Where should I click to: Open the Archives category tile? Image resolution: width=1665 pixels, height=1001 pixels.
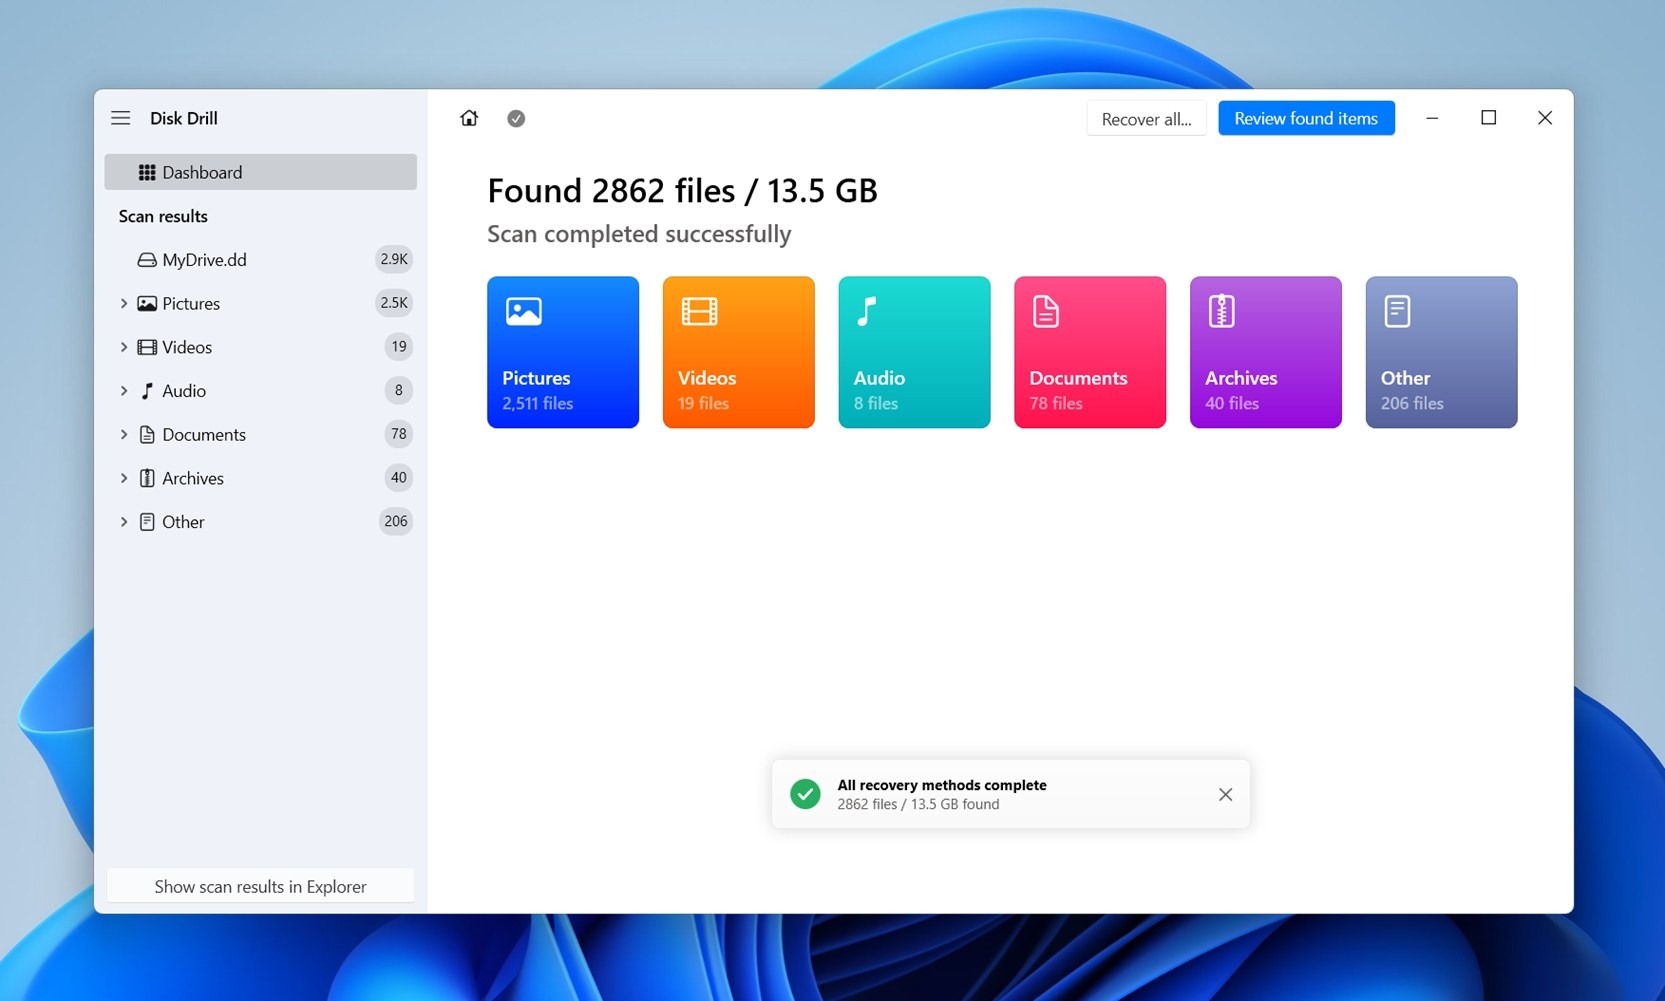(x=1265, y=352)
